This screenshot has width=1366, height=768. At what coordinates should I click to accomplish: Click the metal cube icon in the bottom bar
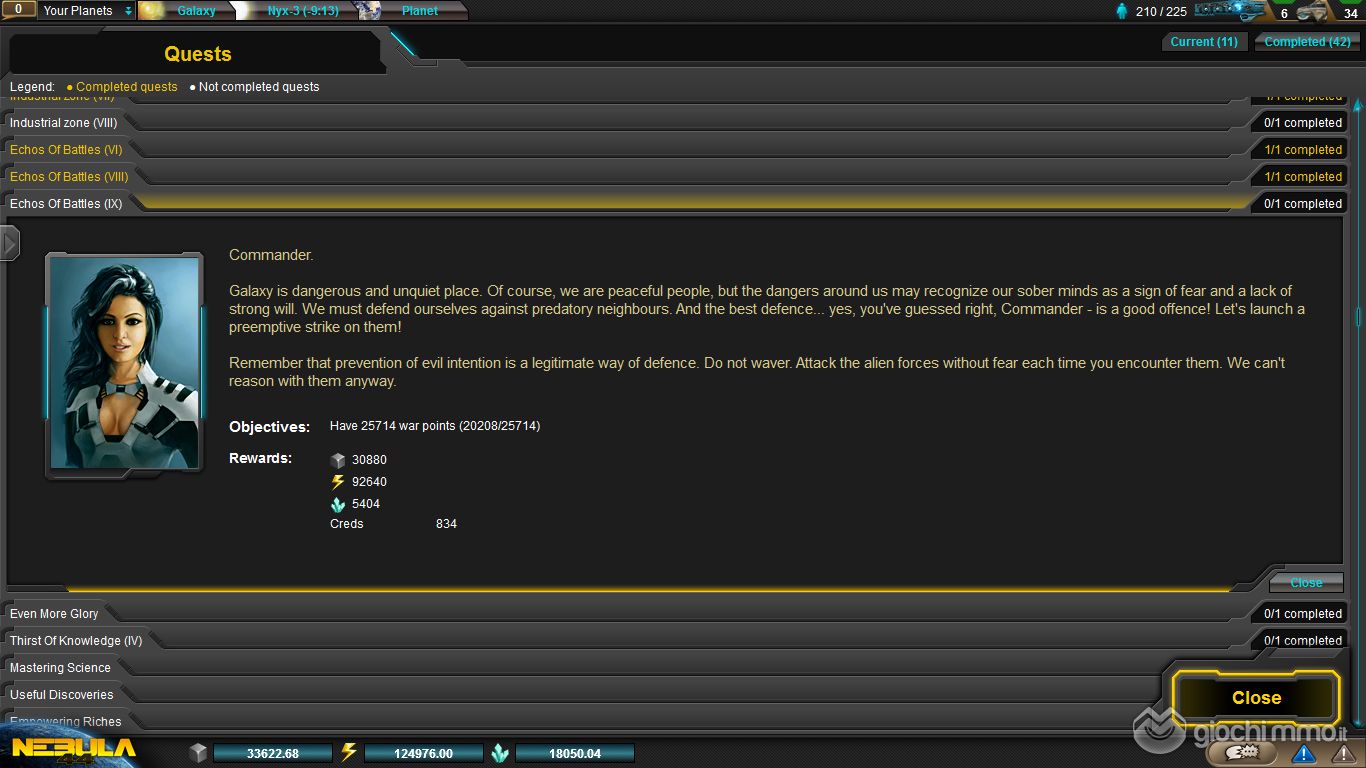click(x=198, y=753)
